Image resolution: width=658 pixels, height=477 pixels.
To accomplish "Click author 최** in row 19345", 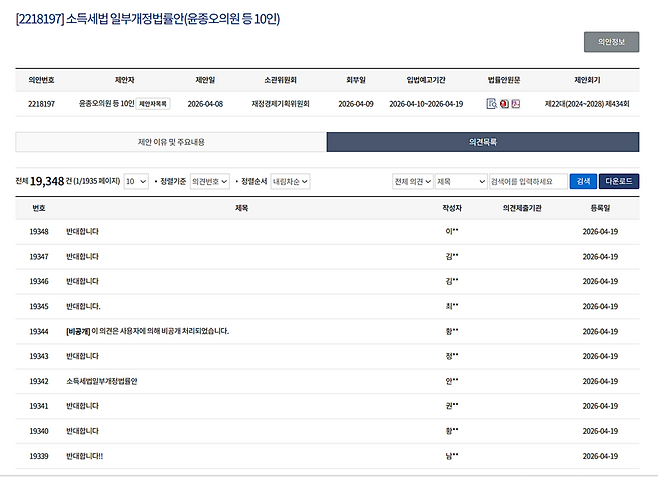I will [x=452, y=306].
